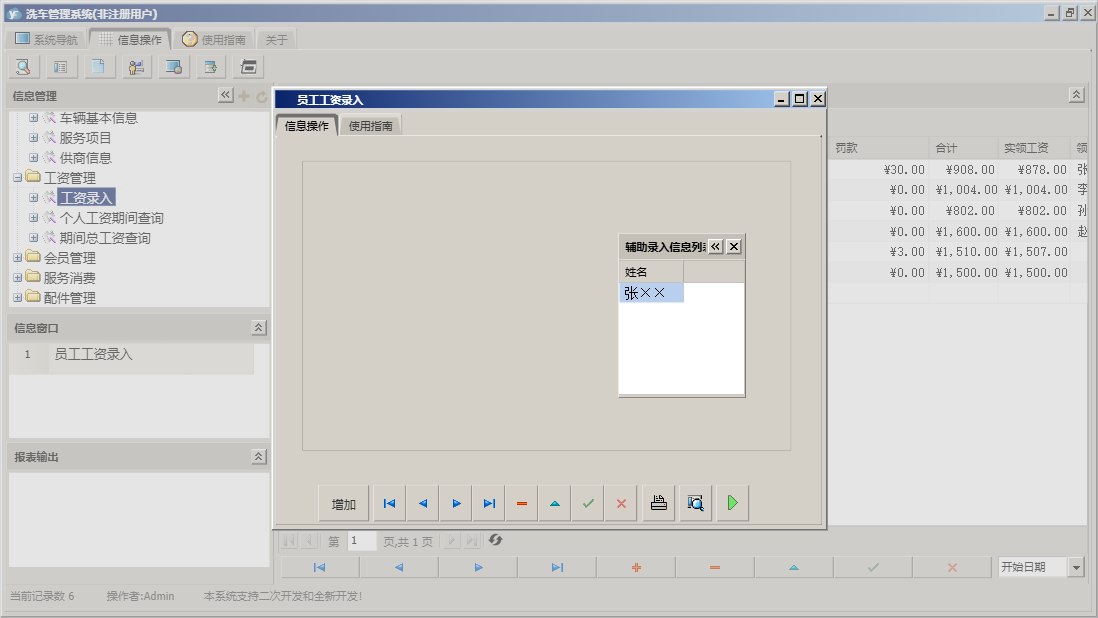Image resolution: width=1098 pixels, height=618 pixels.
Task: Select 张×× in helper name list
Action: [651, 293]
